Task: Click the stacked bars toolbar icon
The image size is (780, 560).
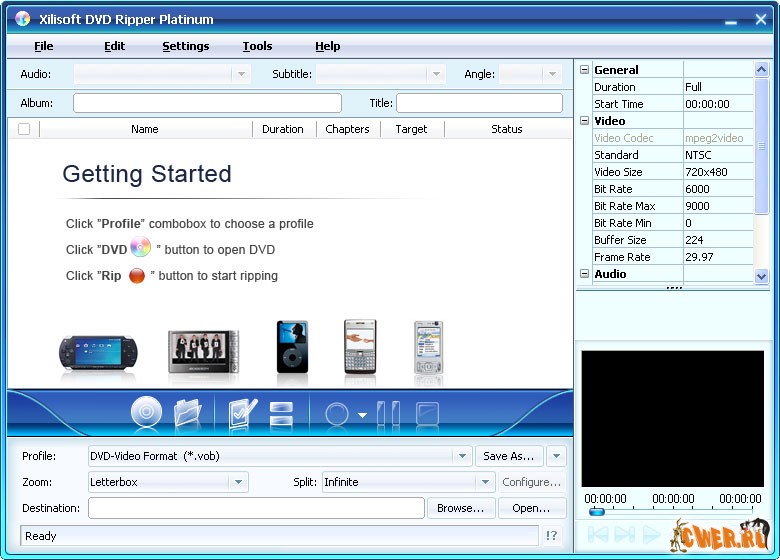Action: (281, 412)
